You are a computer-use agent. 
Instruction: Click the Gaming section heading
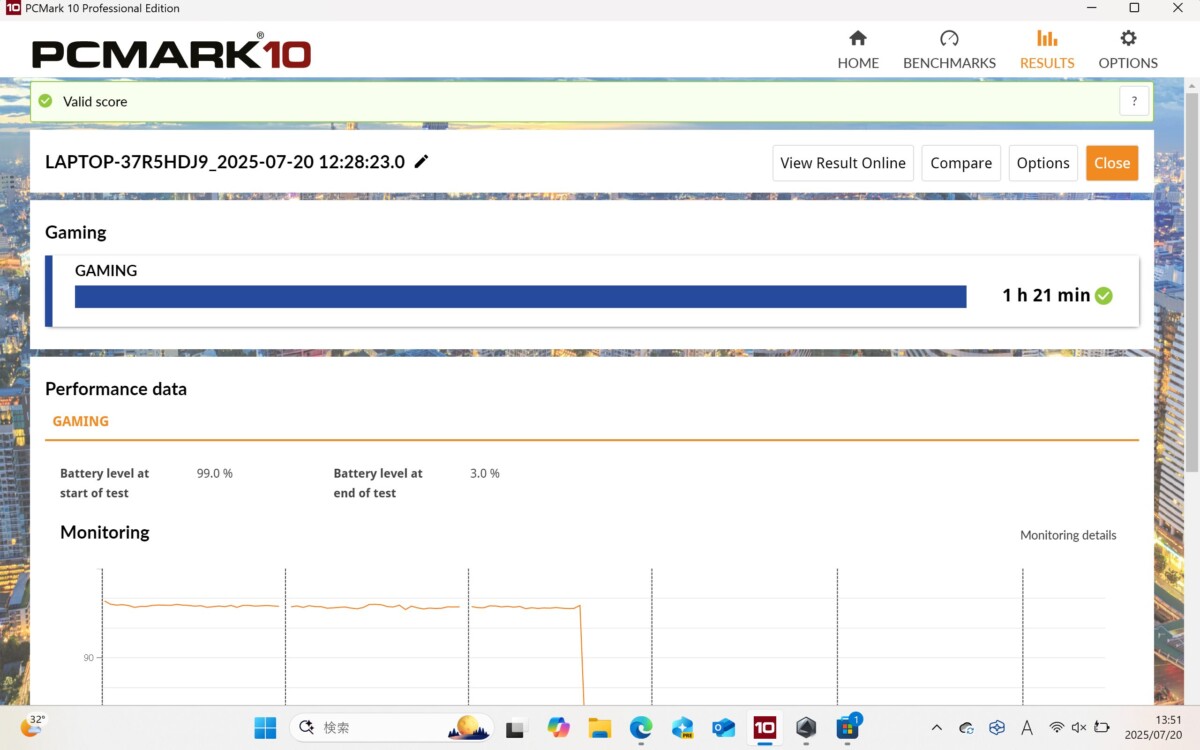(x=76, y=232)
